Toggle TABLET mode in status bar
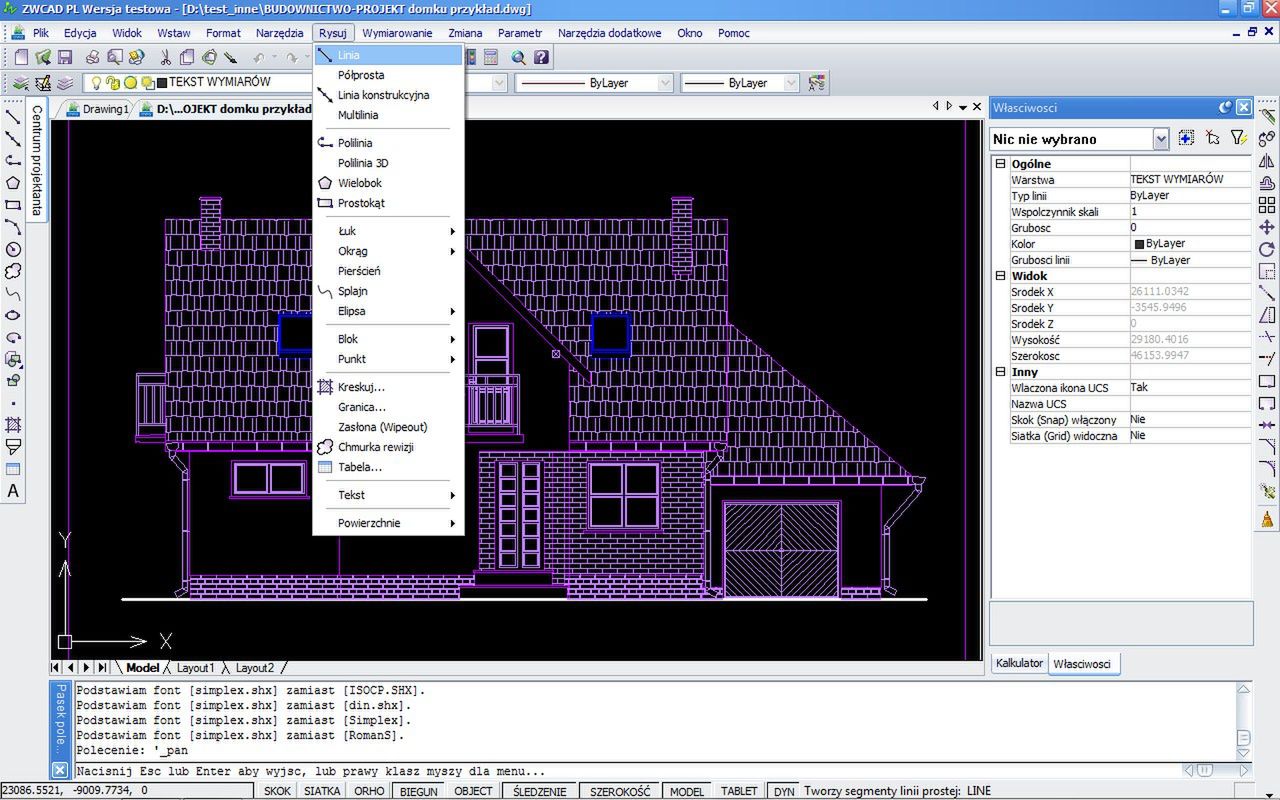Screen dimensions: 1280x800 (739, 791)
